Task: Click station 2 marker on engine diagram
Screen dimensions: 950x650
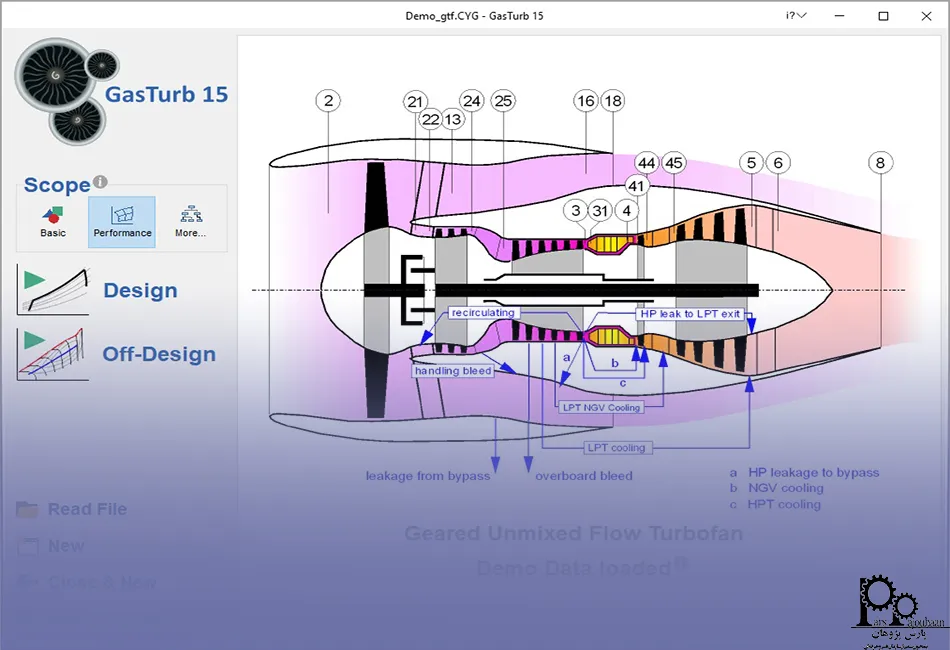Action: (327, 100)
